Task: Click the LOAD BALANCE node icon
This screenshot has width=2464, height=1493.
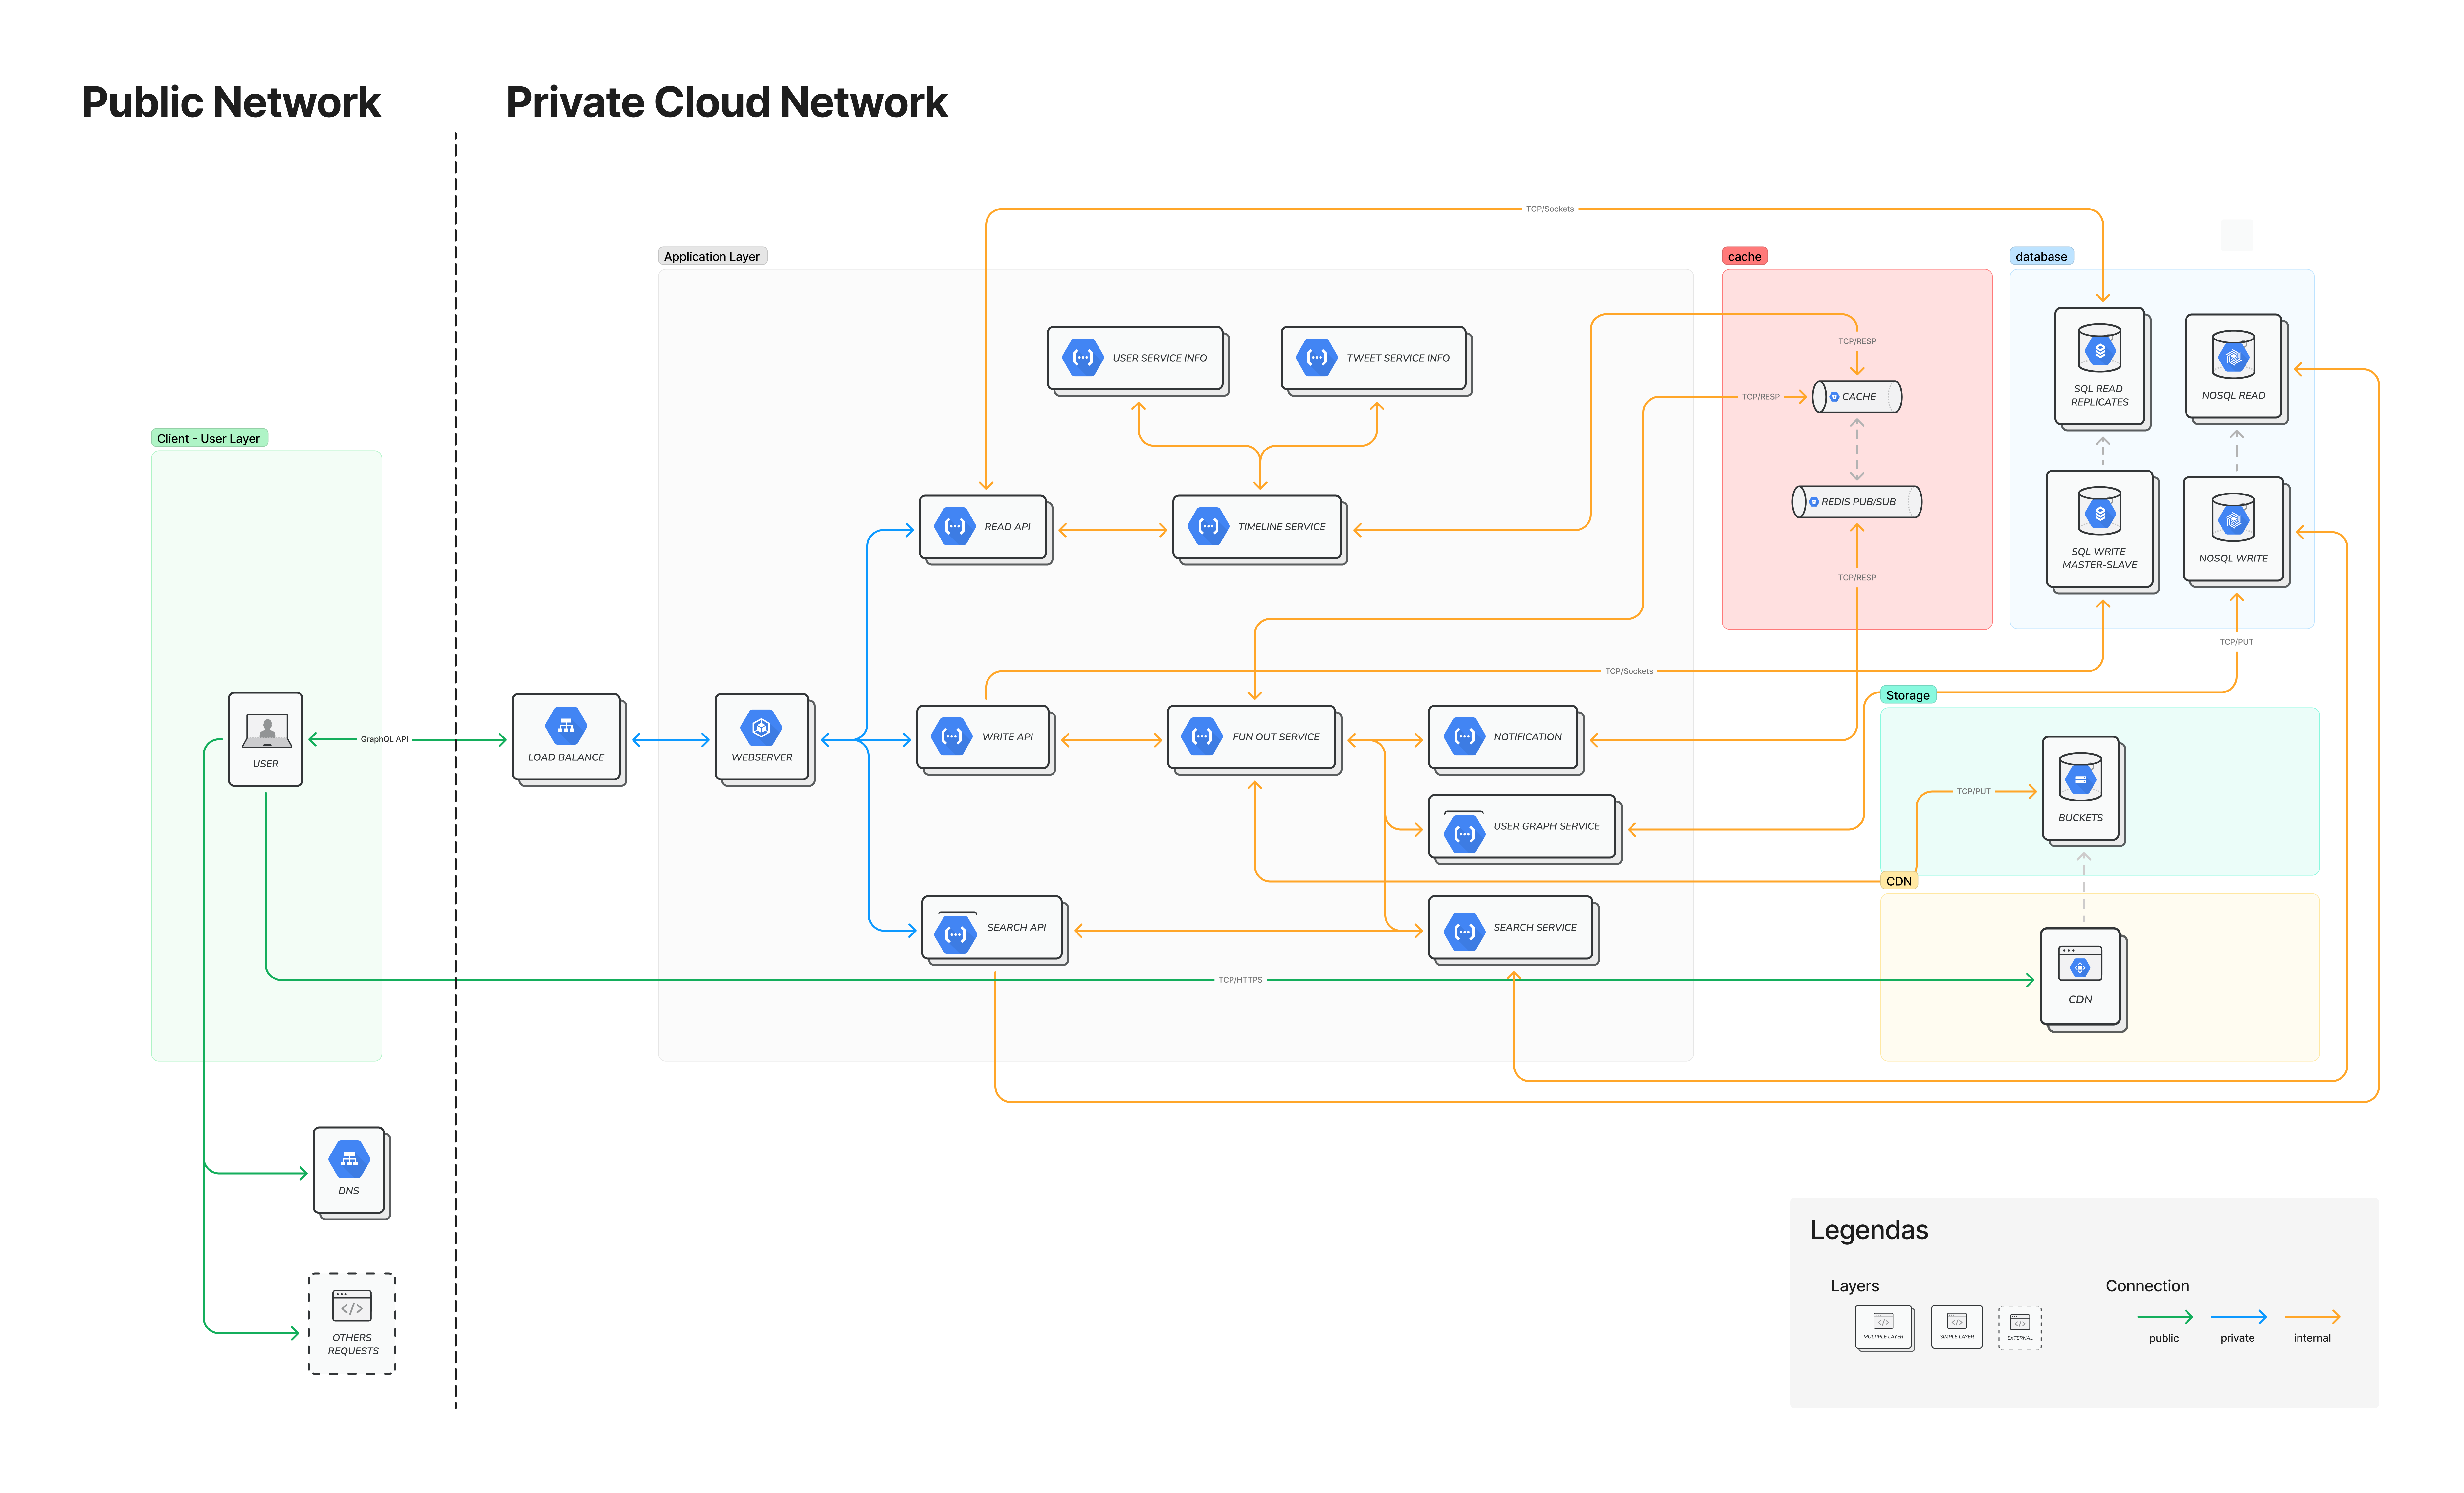Action: click(x=566, y=726)
